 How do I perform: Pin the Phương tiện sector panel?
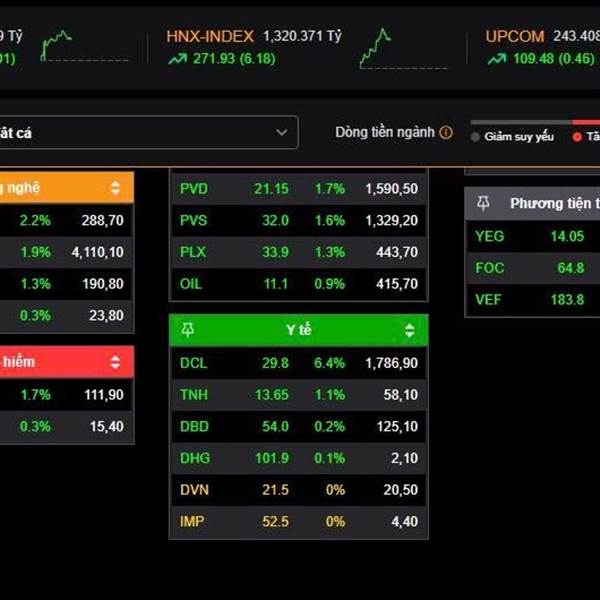coord(483,204)
